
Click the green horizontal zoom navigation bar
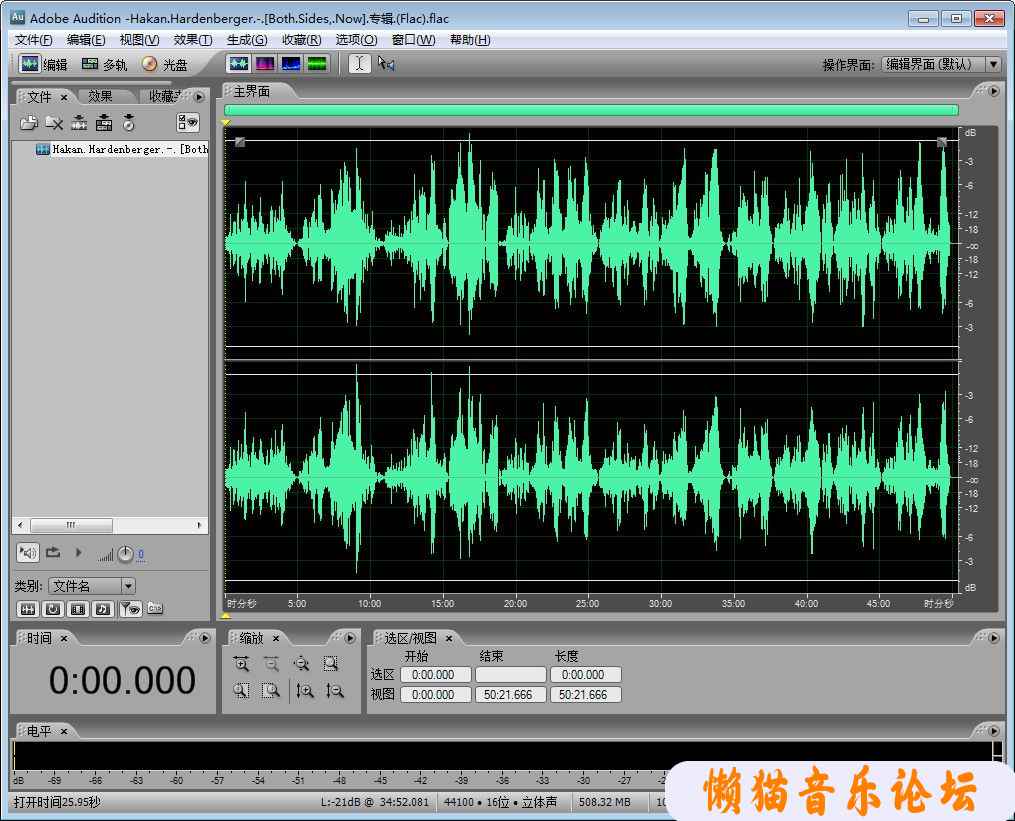pyautogui.click(x=591, y=110)
